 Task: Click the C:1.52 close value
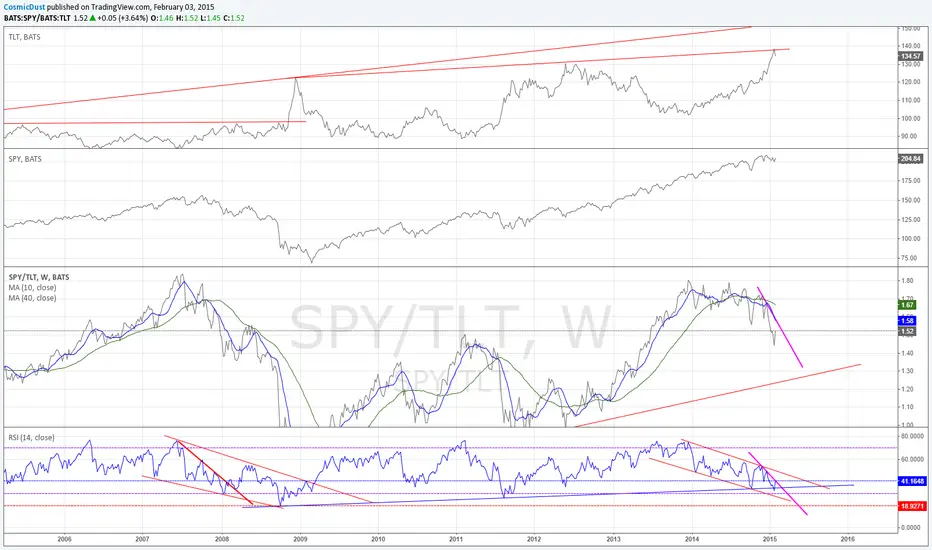pos(234,18)
